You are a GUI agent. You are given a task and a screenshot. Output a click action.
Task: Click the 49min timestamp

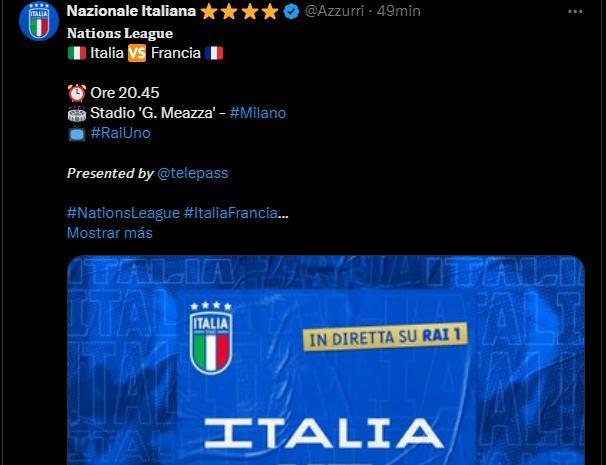(398, 11)
